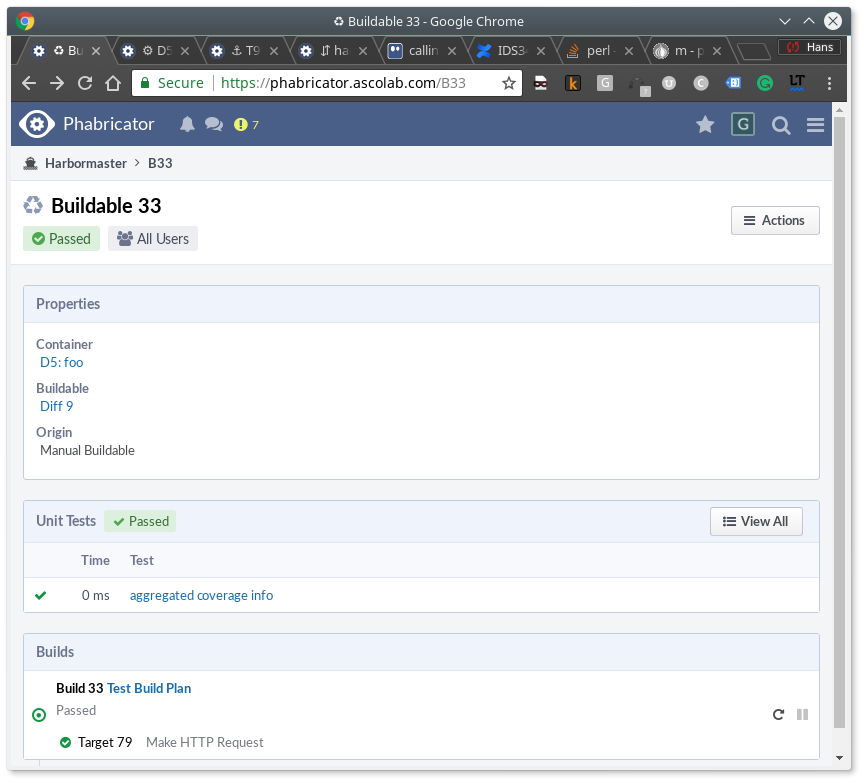The image size is (864, 783).
Task: Click the gray C circle extension icon
Action: point(700,83)
